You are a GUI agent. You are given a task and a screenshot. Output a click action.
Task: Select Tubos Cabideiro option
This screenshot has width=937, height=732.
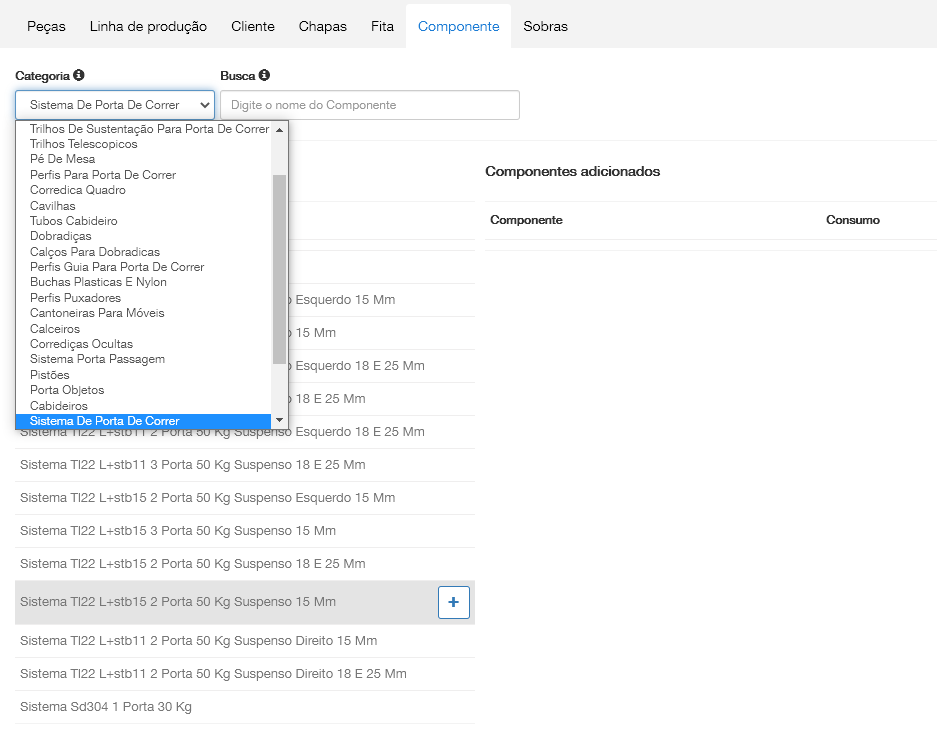pyautogui.click(x=73, y=221)
